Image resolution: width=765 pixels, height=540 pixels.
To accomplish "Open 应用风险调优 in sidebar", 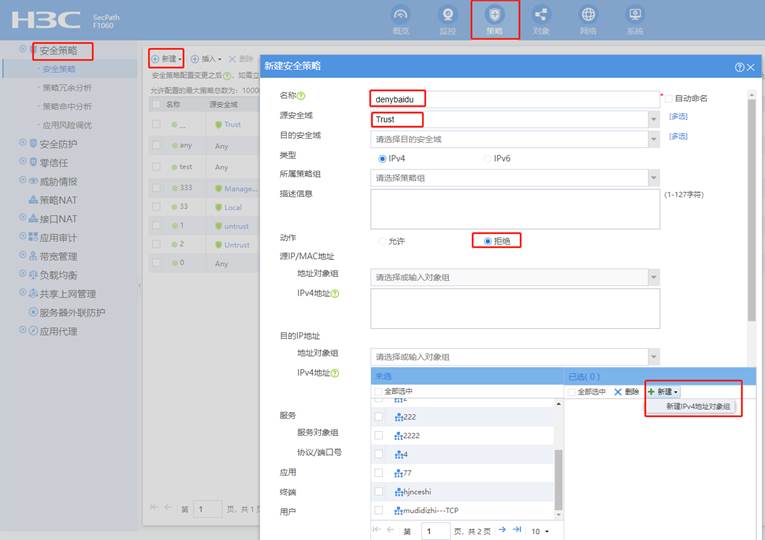I will tap(67, 125).
